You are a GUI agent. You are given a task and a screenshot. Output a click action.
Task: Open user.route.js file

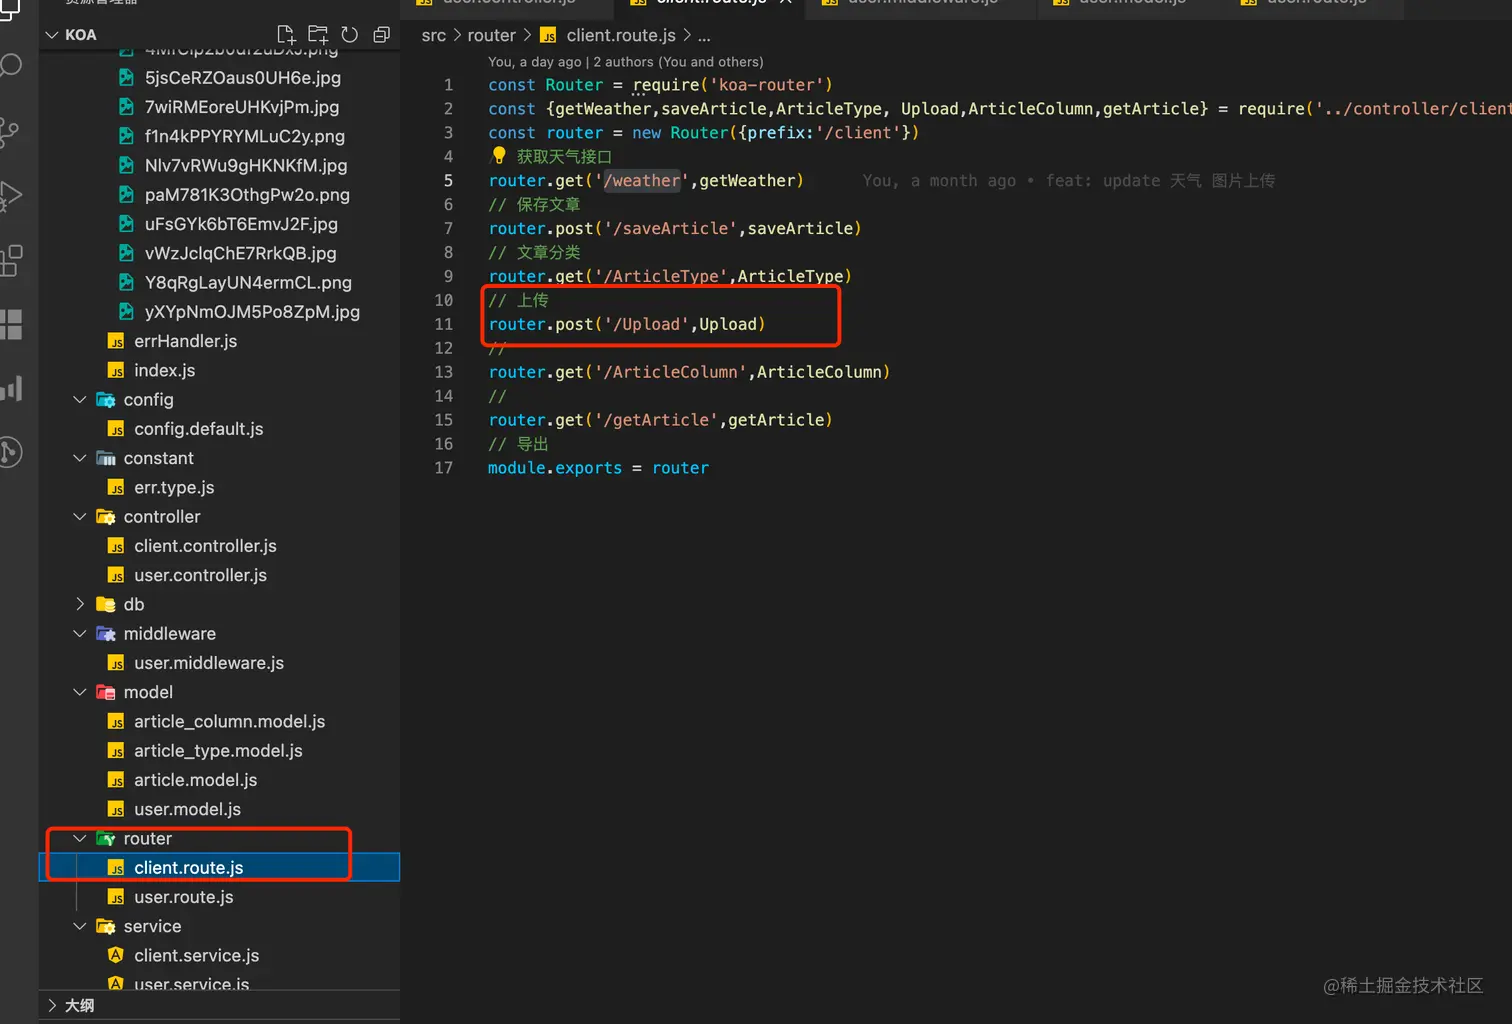tap(184, 897)
